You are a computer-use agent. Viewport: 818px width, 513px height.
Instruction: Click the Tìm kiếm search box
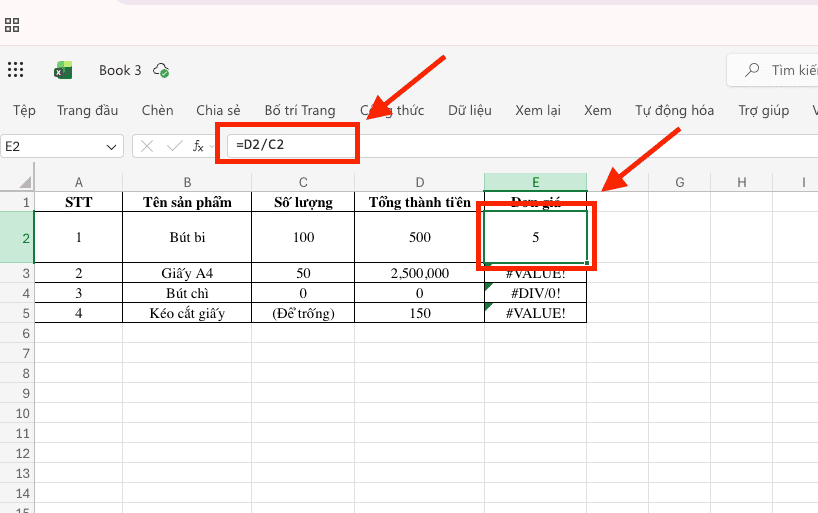tap(773, 70)
